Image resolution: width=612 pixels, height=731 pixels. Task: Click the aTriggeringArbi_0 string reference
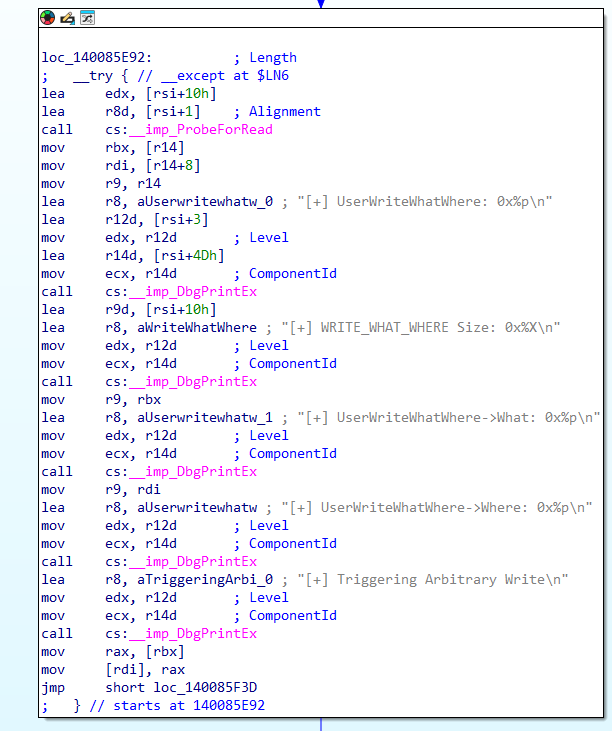(205, 580)
